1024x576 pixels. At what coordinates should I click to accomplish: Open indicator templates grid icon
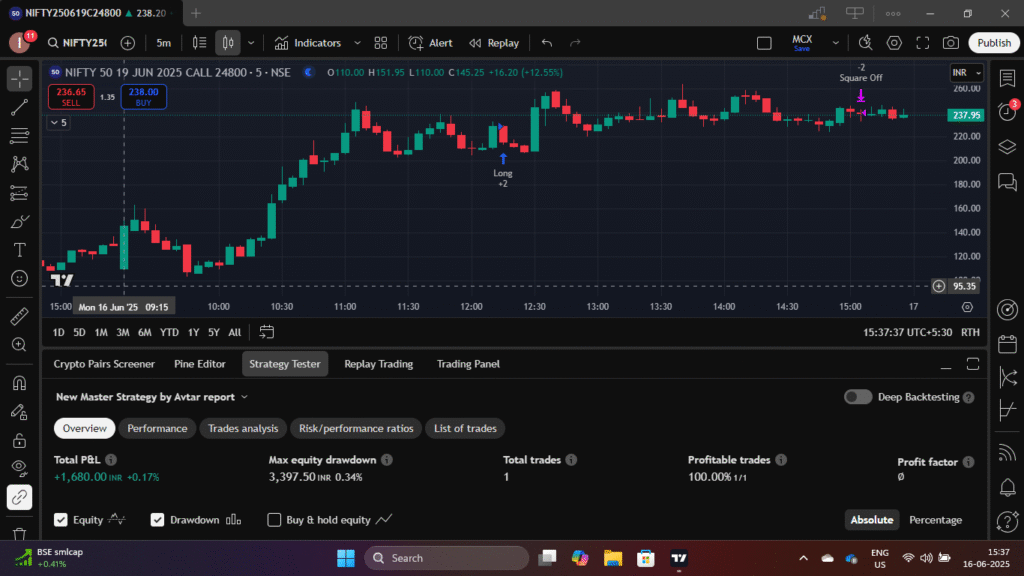click(x=381, y=43)
